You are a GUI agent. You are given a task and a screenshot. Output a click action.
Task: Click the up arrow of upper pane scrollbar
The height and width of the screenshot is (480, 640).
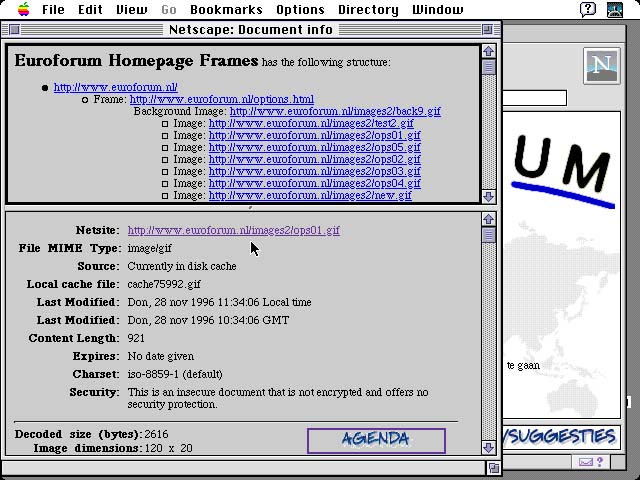(x=489, y=51)
